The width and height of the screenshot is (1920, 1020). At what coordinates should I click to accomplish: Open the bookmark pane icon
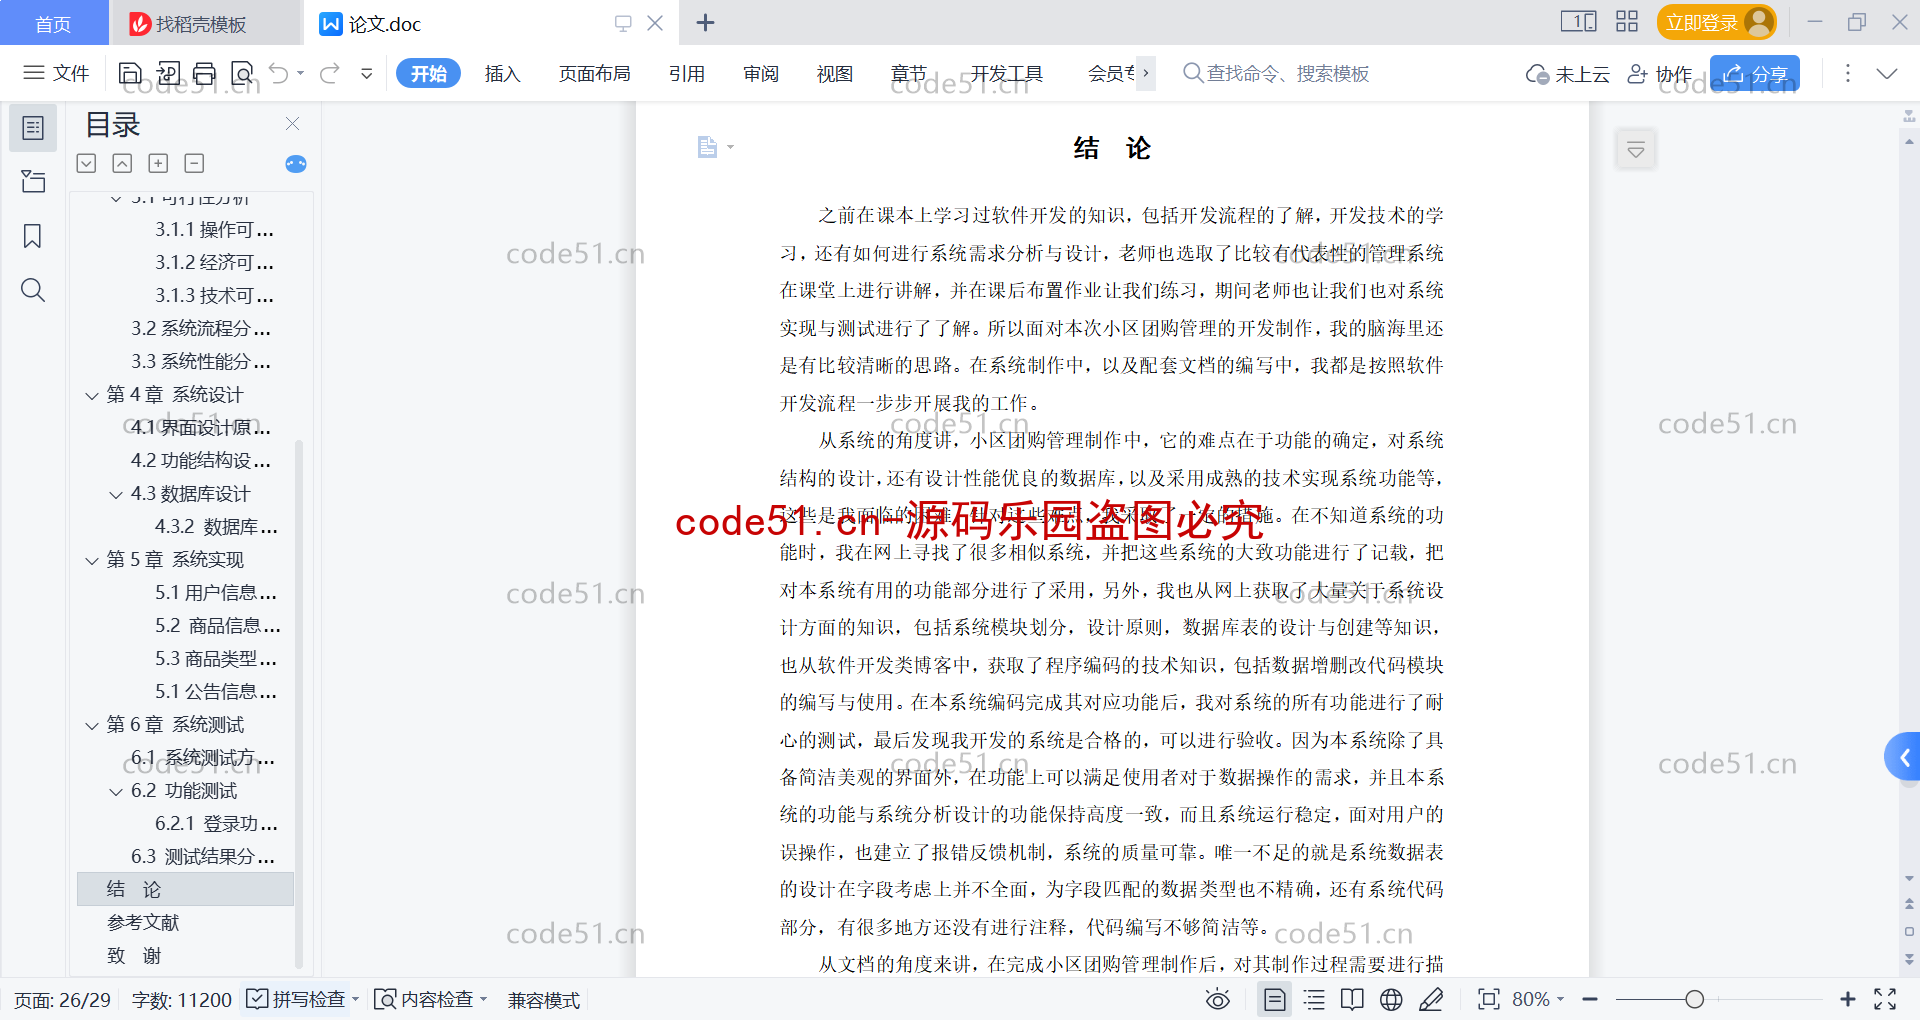click(x=33, y=236)
